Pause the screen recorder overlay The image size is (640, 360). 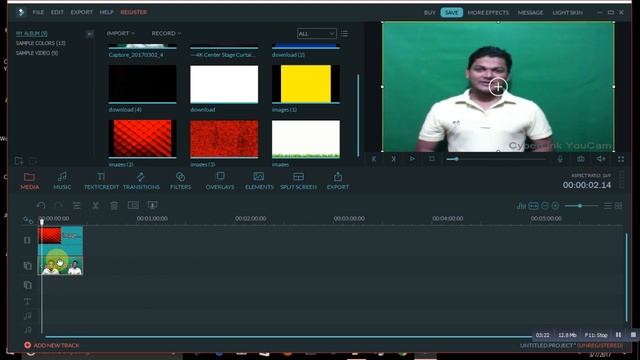click(x=618, y=335)
